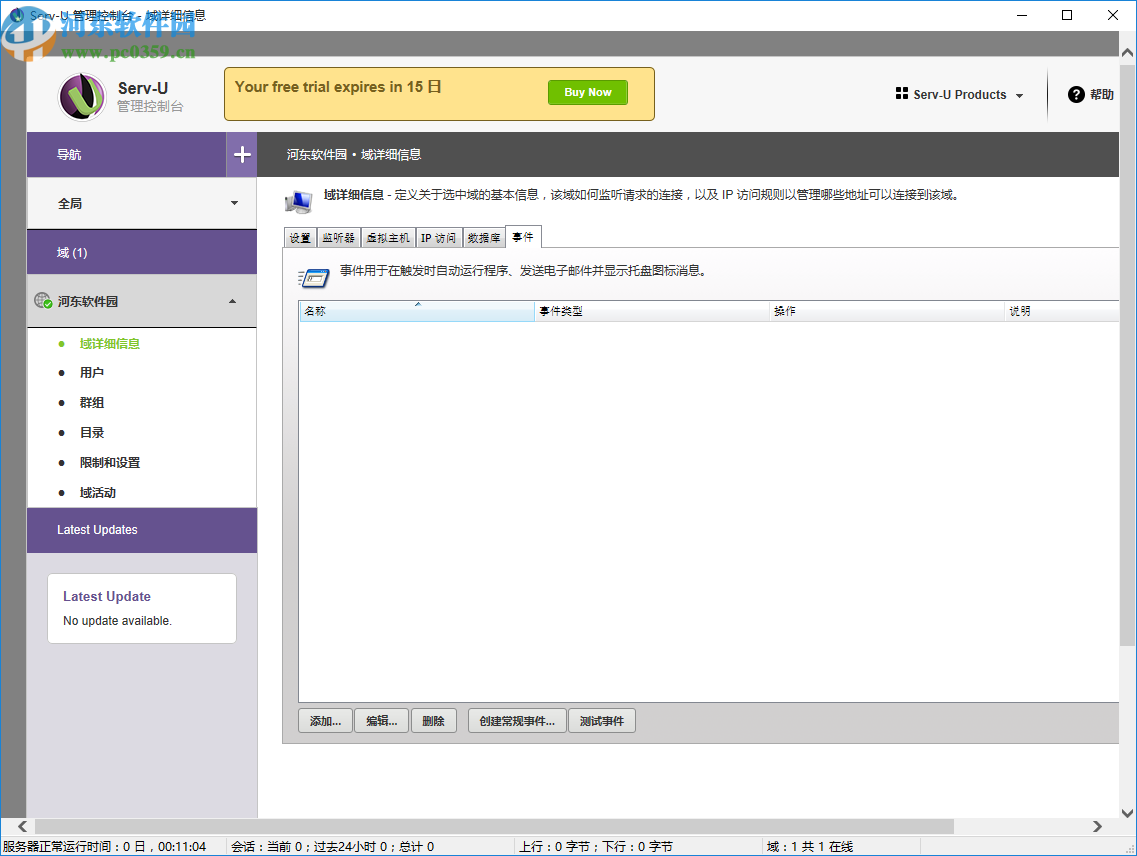Click the vertical scrollbar down arrow

click(x=1128, y=812)
